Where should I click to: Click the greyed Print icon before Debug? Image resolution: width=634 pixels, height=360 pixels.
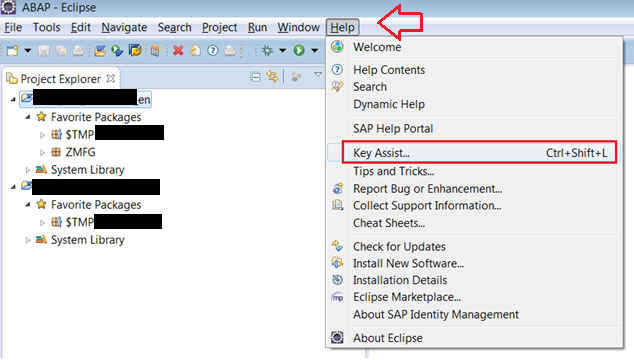230,51
